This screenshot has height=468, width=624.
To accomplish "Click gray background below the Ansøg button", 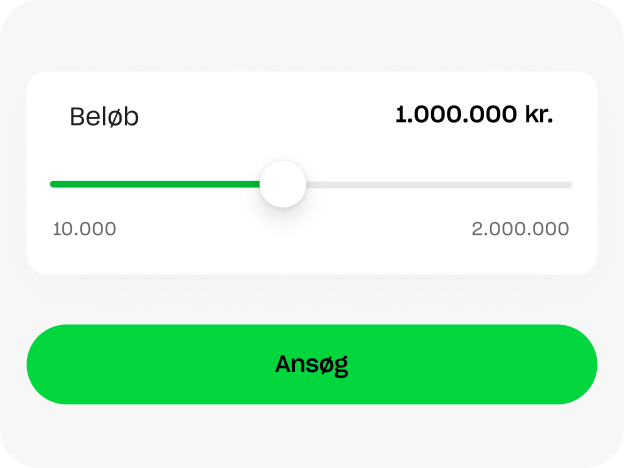I will 312,436.
